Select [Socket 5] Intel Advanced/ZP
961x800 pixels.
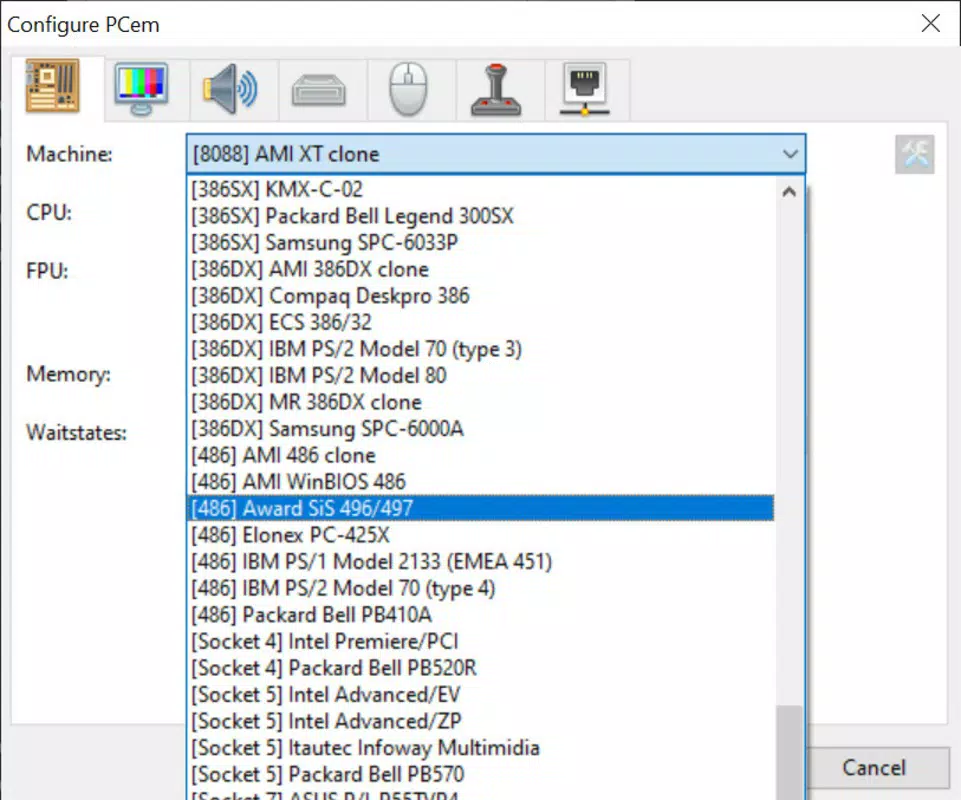480,721
